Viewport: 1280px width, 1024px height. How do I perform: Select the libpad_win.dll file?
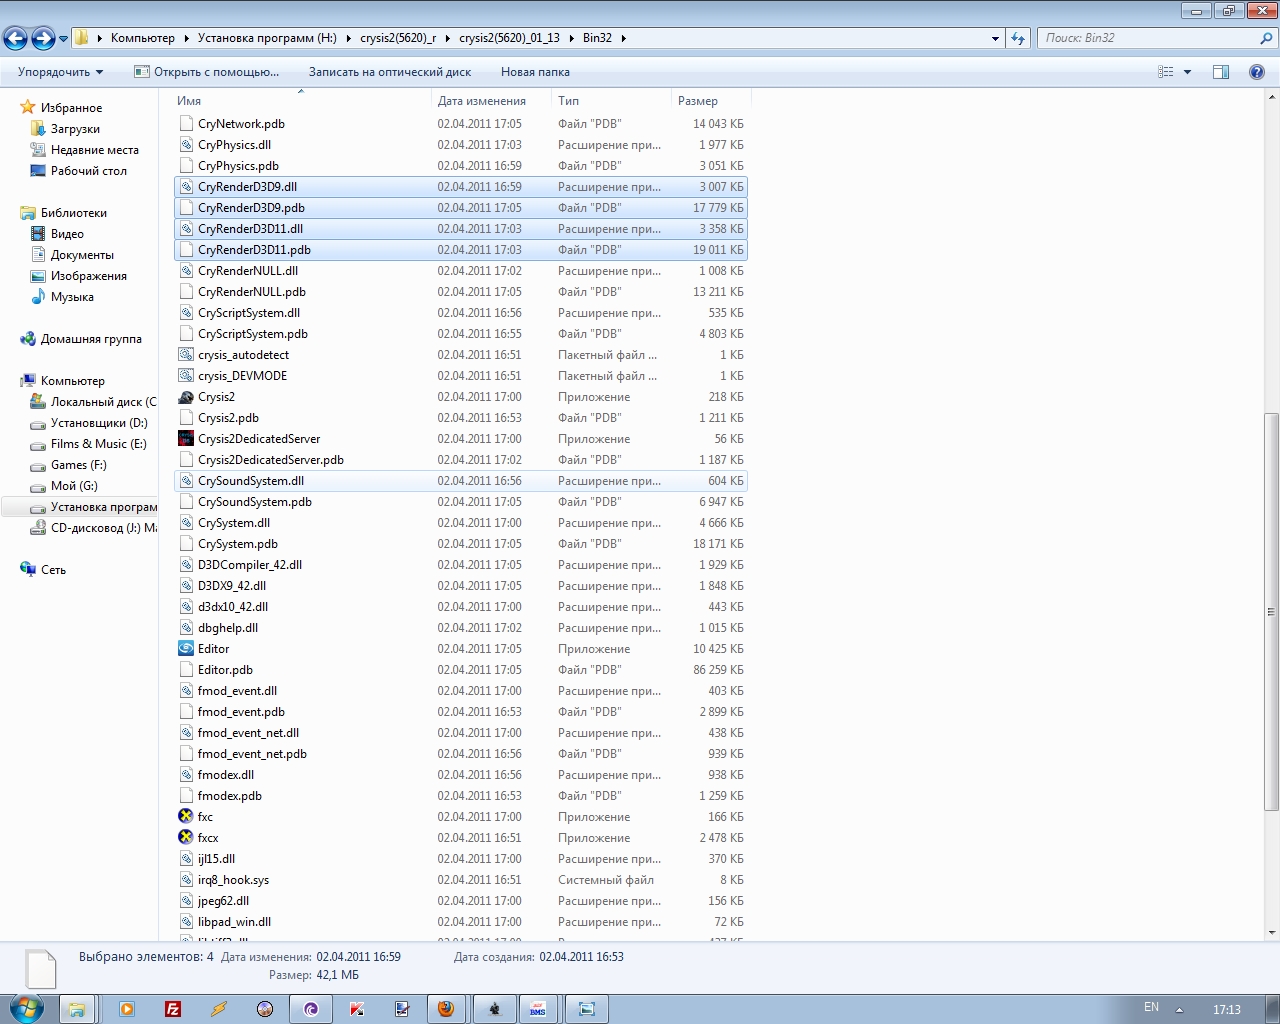461,922
